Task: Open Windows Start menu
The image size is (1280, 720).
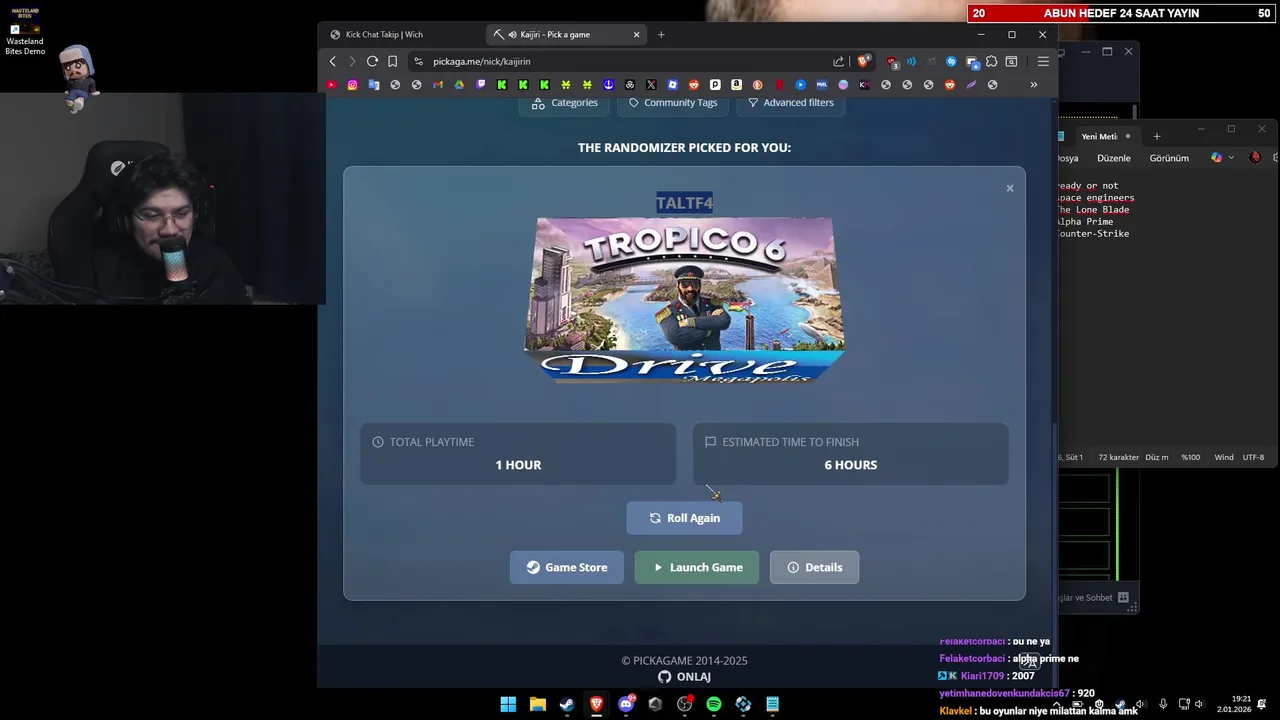Action: pyautogui.click(x=508, y=704)
